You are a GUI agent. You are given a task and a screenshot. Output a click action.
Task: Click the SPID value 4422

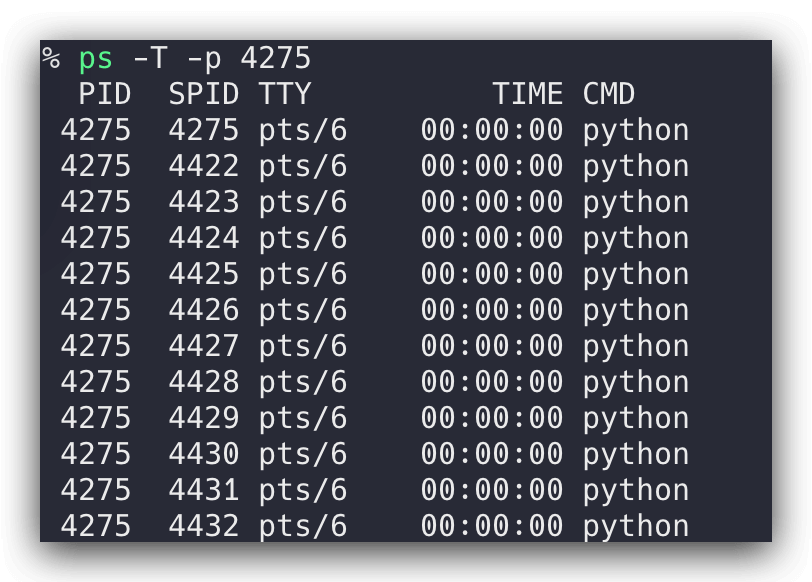coord(204,167)
